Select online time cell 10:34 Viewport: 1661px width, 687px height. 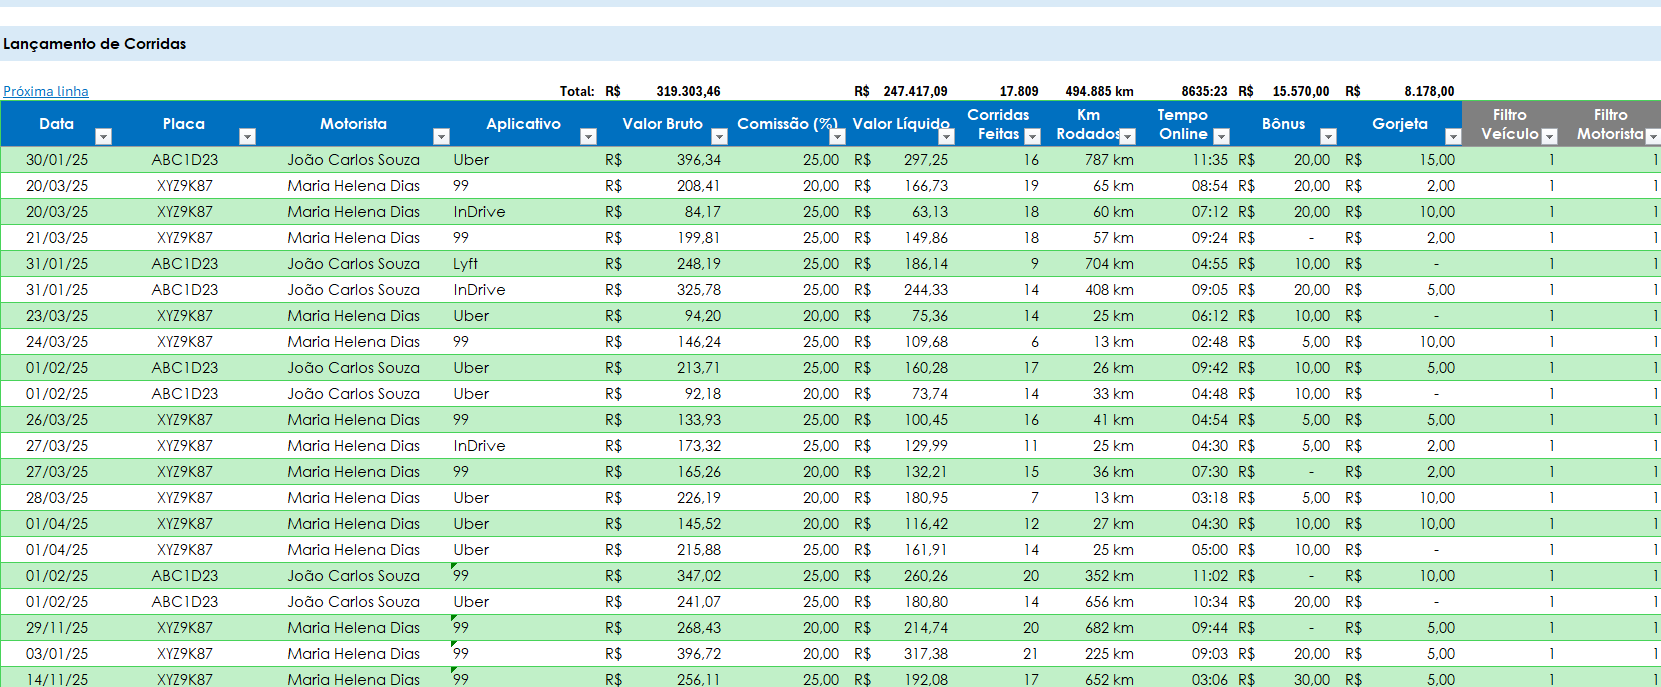coord(1210,602)
